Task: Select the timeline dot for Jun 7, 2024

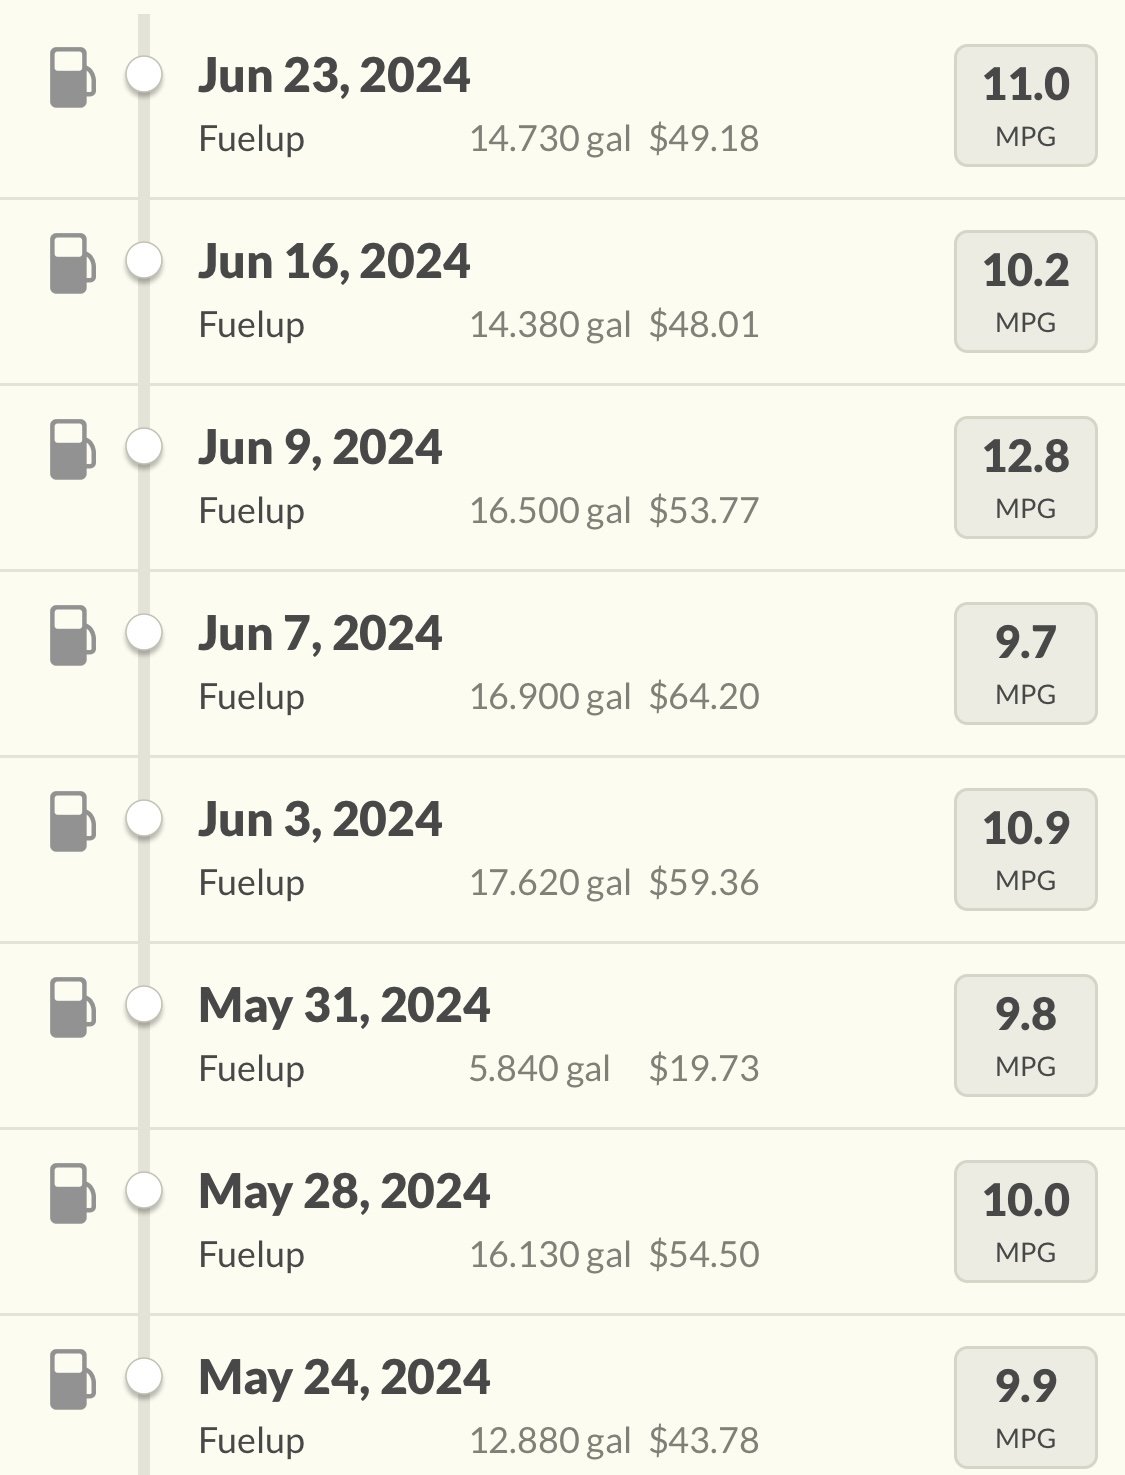Action: [x=144, y=633]
